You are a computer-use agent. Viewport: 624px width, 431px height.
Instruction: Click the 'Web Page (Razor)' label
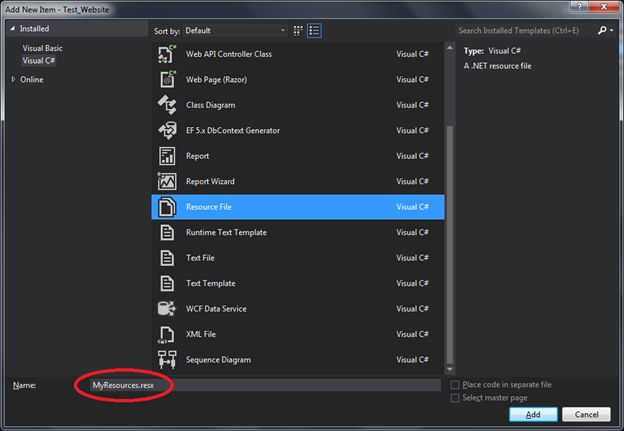tap(216, 80)
